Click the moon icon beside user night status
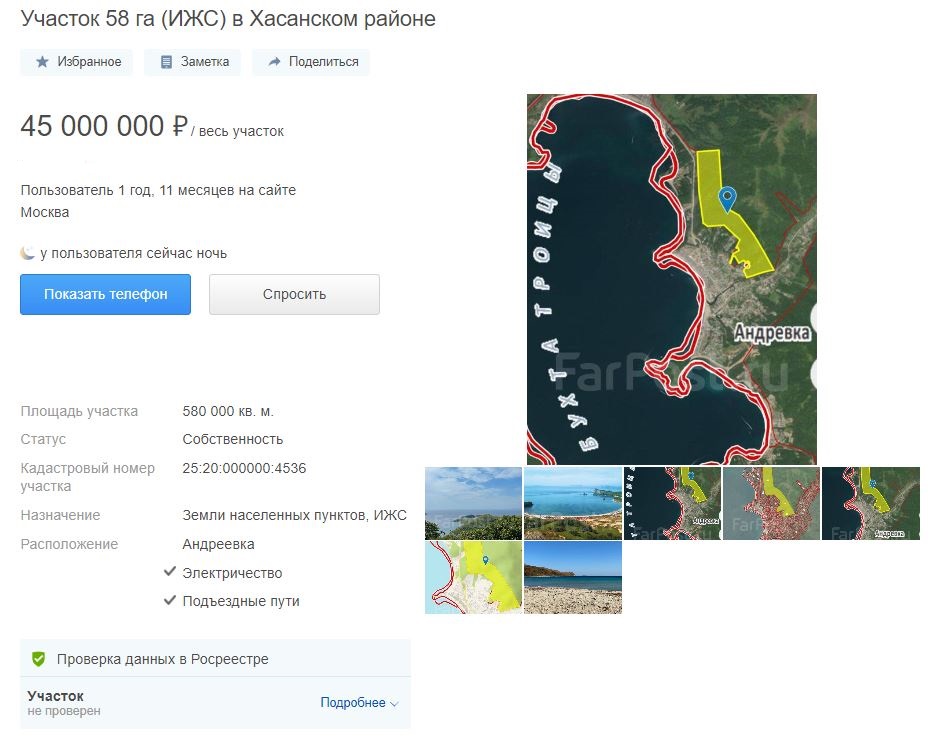Screen dimensions: 930x738 pyautogui.click(x=28, y=253)
